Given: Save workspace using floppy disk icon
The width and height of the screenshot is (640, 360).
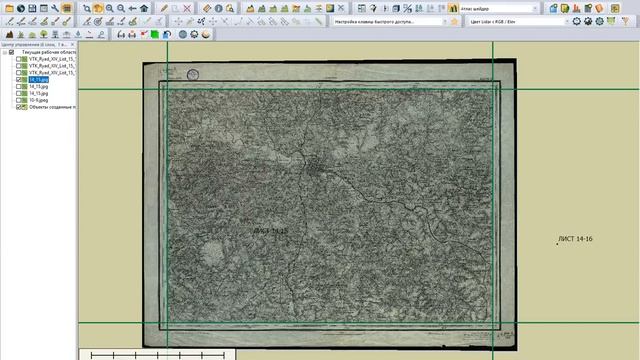Looking at the screenshot, I should click(x=32, y=8).
